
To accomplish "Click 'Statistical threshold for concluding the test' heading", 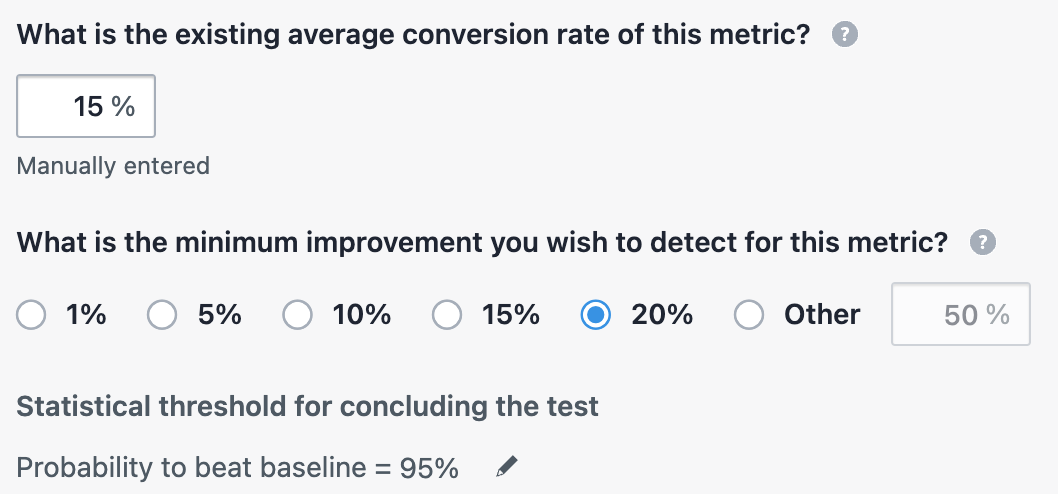I will [308, 407].
